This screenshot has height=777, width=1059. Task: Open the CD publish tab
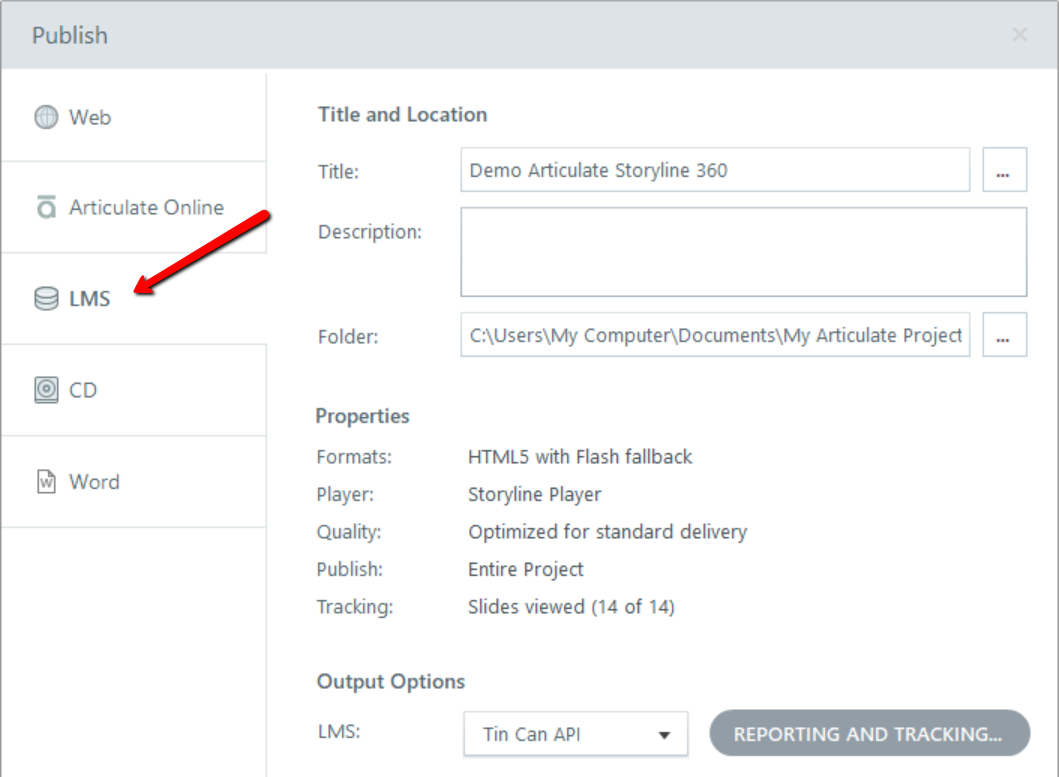click(134, 390)
